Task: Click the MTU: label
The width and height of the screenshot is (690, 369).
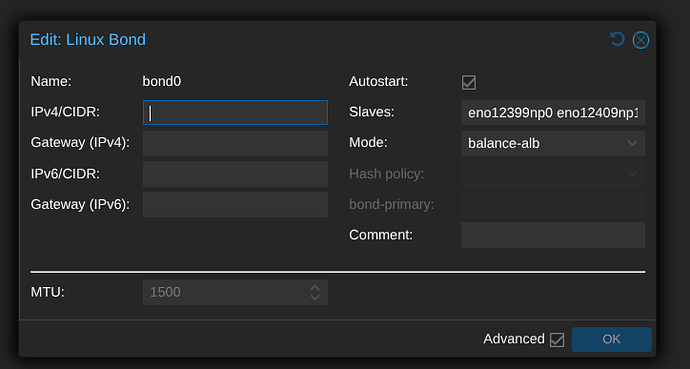Action: point(48,292)
